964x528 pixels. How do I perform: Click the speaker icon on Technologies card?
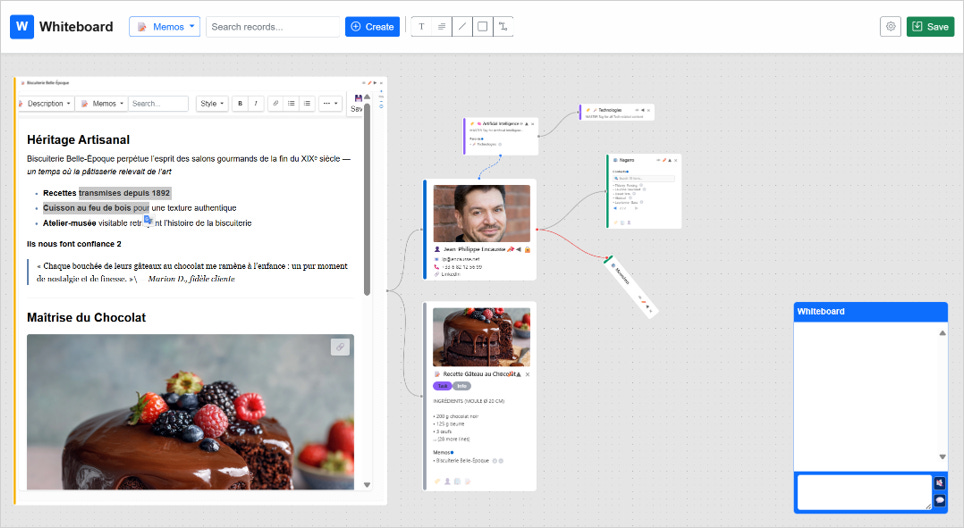tap(642, 110)
